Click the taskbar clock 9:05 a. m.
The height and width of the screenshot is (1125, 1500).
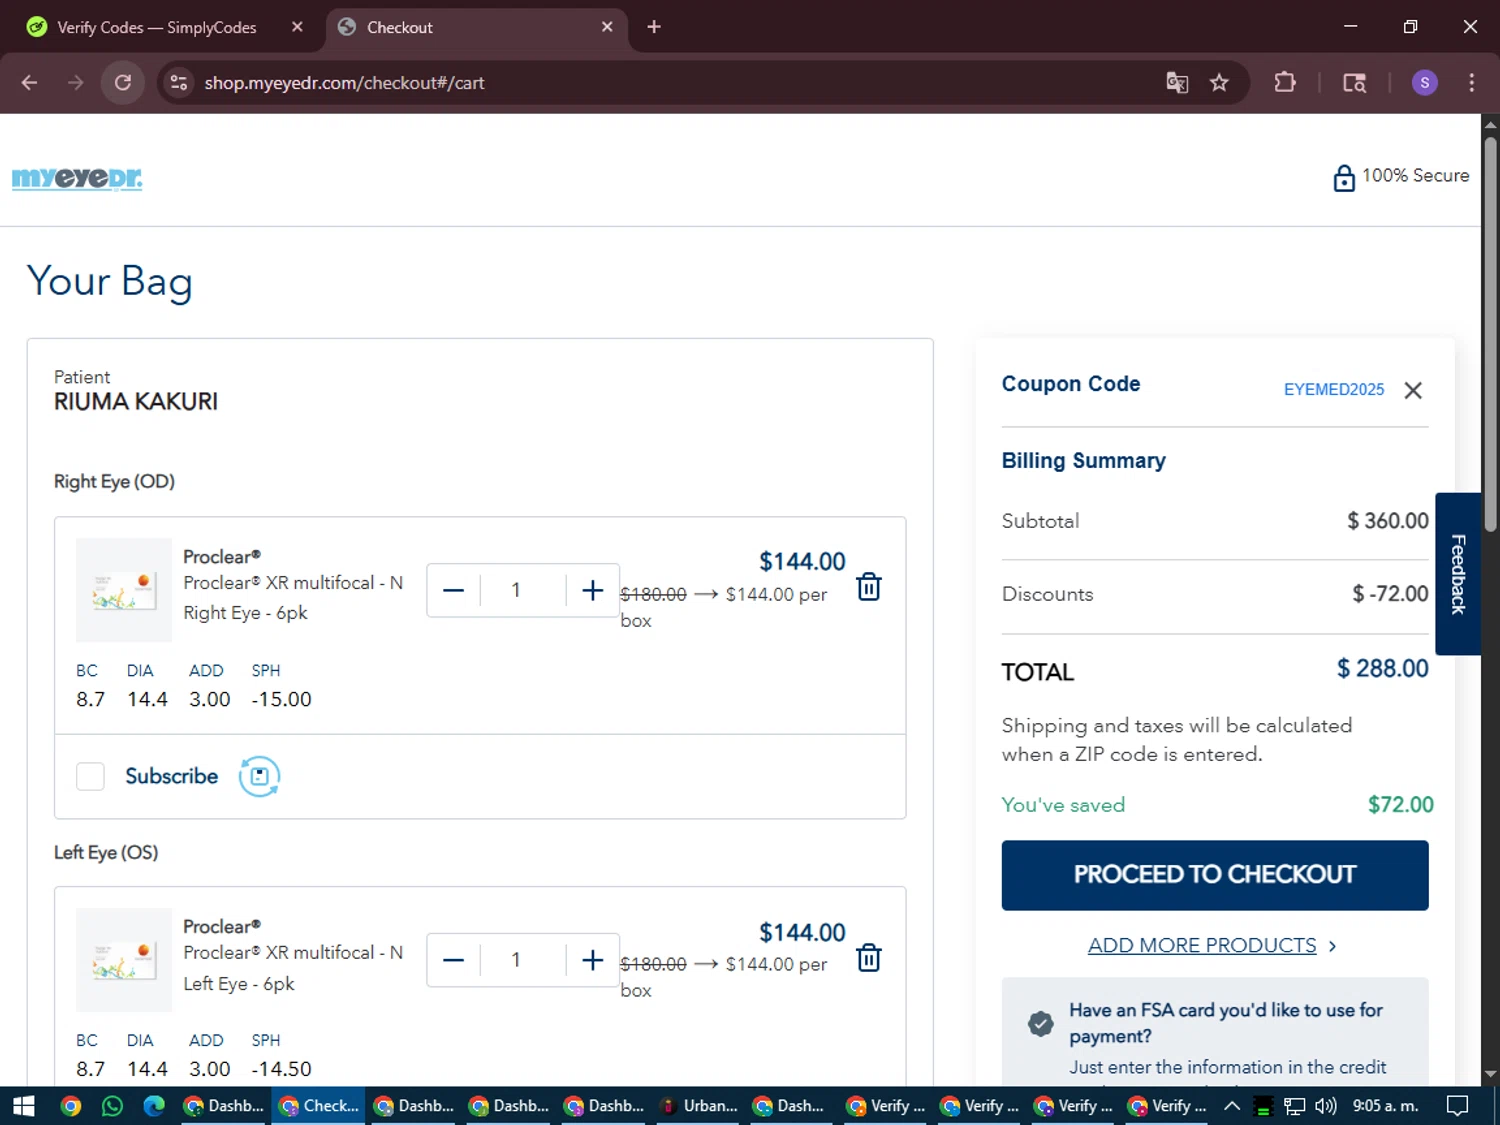[x=1386, y=1106]
